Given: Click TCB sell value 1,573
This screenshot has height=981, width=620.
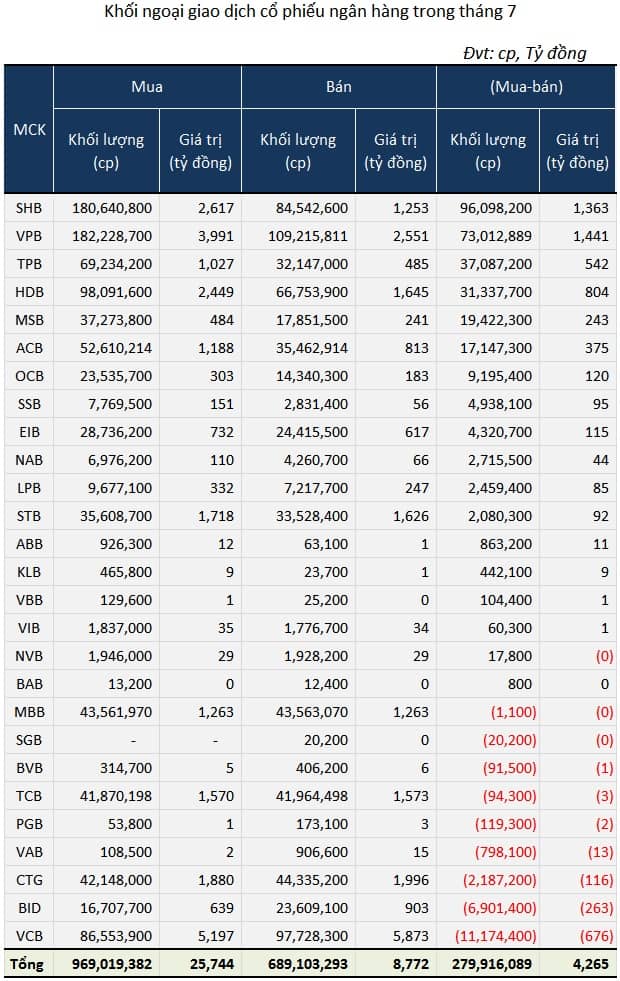Looking at the screenshot, I should click(x=411, y=796).
